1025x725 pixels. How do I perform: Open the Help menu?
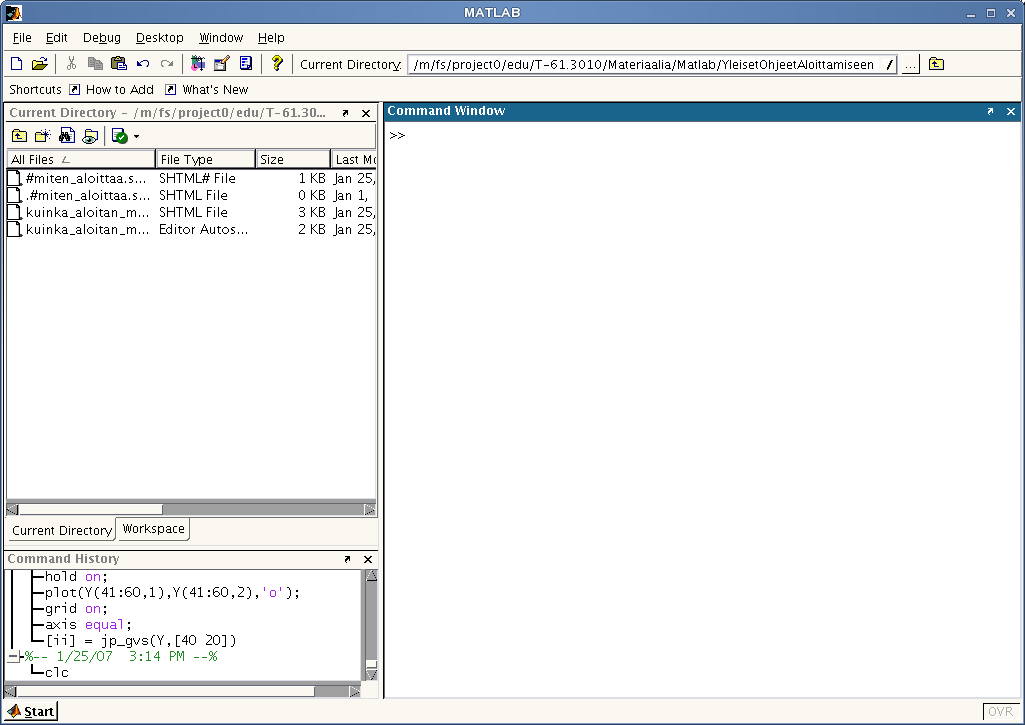(271, 38)
